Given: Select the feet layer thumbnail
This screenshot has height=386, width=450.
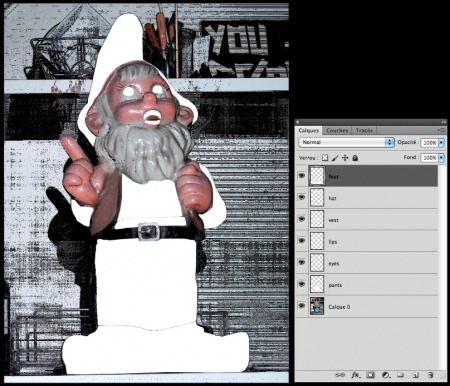Looking at the screenshot, I should coord(317,176).
